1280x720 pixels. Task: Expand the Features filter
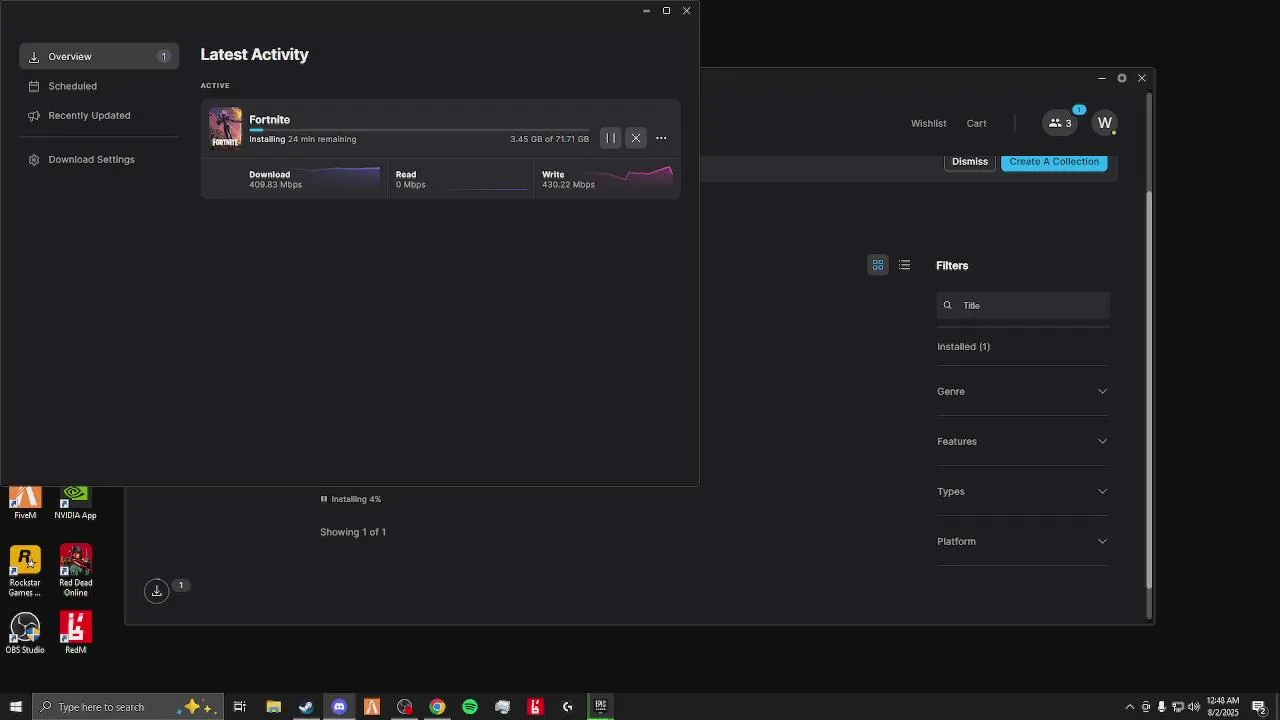pyautogui.click(x=1023, y=441)
